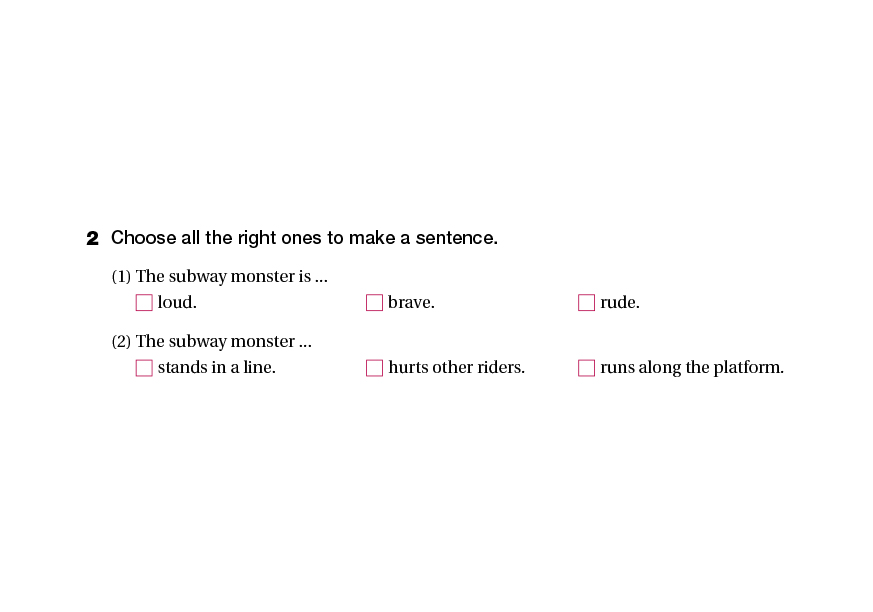This screenshot has width=873, height=612.
Task: Click the heading 'Choose all the right ones'
Action: pos(303,238)
